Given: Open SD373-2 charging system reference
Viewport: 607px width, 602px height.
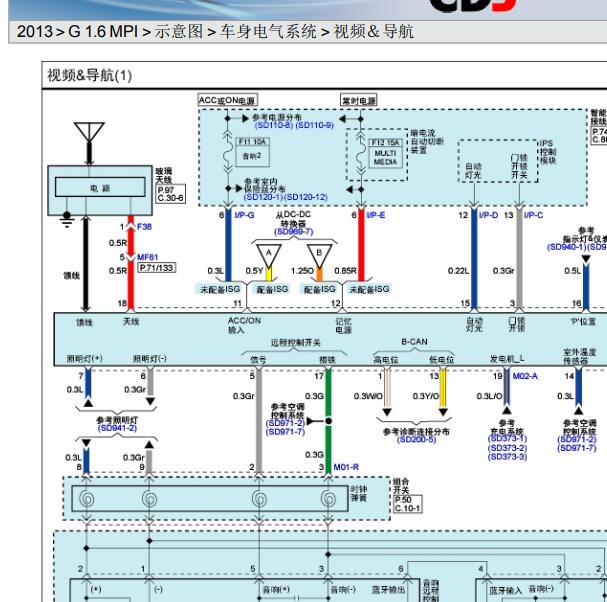Looking at the screenshot, I should [508, 448].
